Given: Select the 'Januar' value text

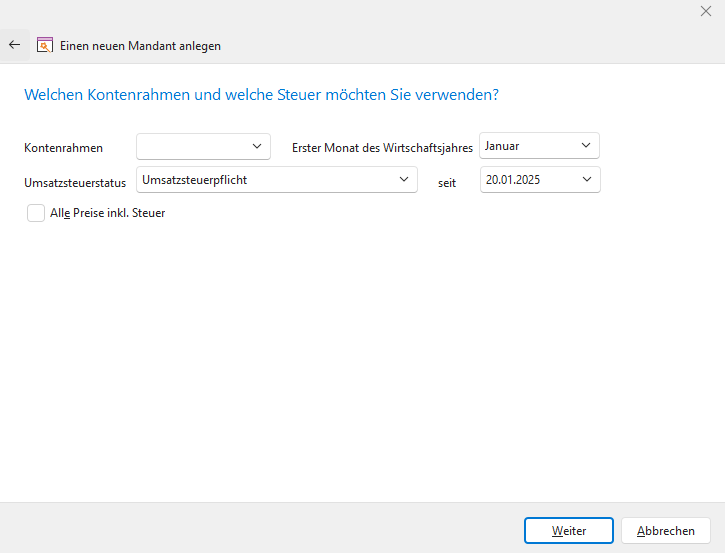Looking at the screenshot, I should tap(503, 146).
